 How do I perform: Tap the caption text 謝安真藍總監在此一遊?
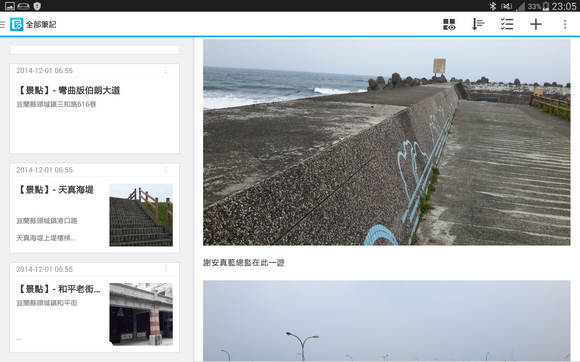[x=244, y=263]
